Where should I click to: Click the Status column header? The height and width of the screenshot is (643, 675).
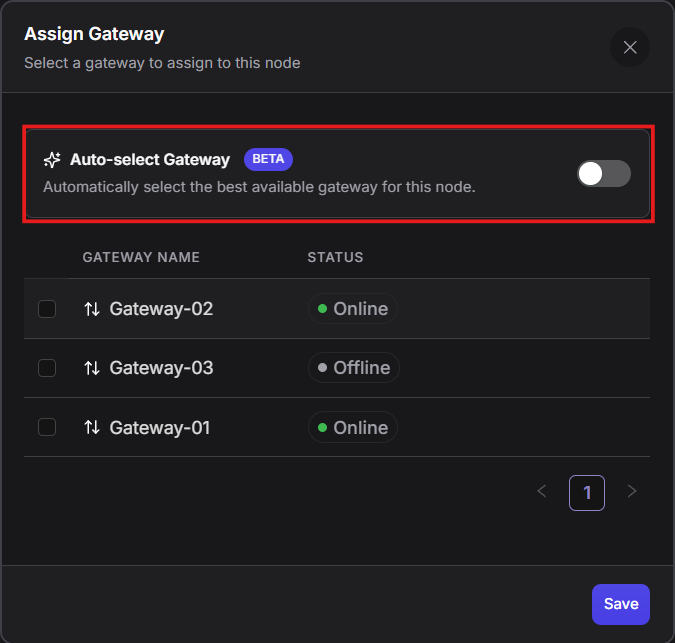click(335, 257)
